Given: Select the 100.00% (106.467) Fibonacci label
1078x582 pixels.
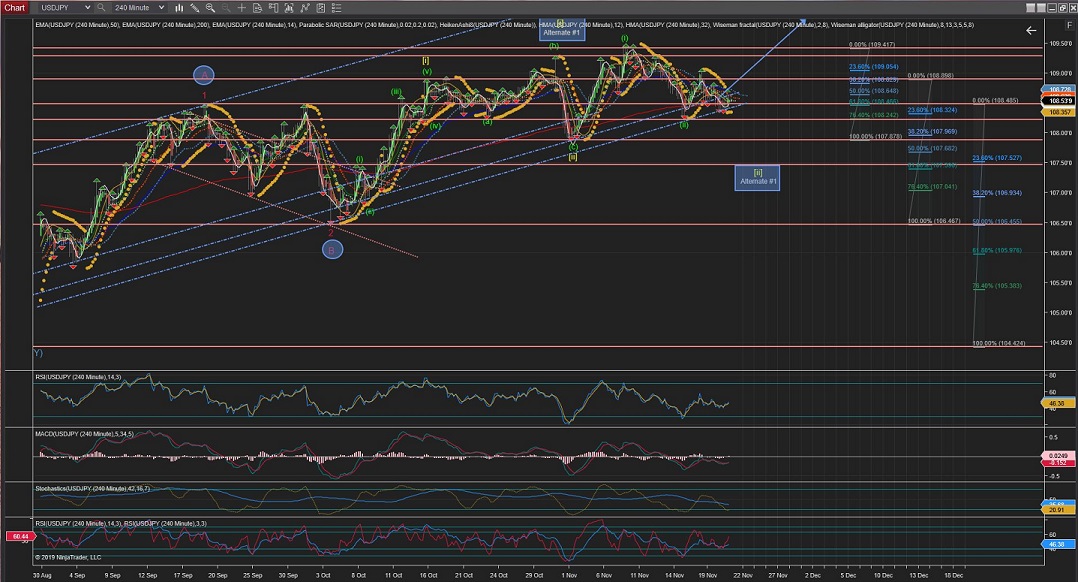Looking at the screenshot, I should (x=934, y=221).
